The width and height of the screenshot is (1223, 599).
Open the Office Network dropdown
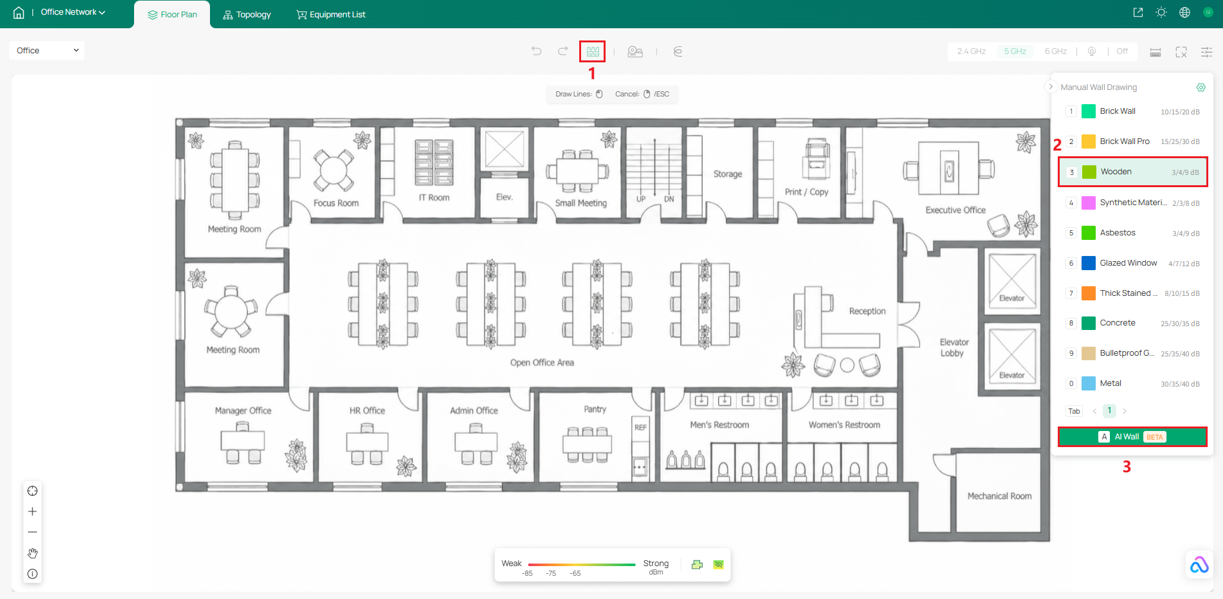click(x=73, y=13)
